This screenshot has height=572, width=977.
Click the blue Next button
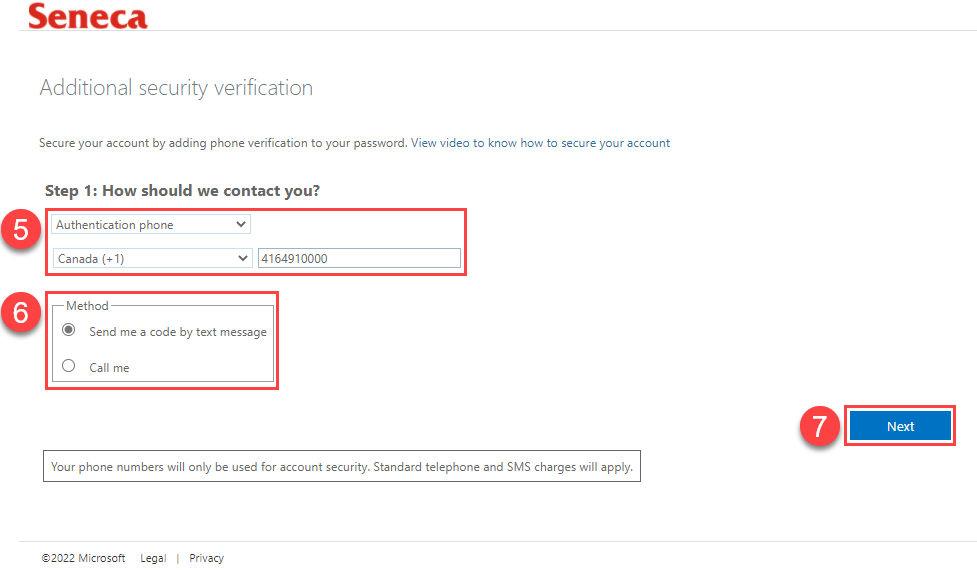[x=900, y=426]
